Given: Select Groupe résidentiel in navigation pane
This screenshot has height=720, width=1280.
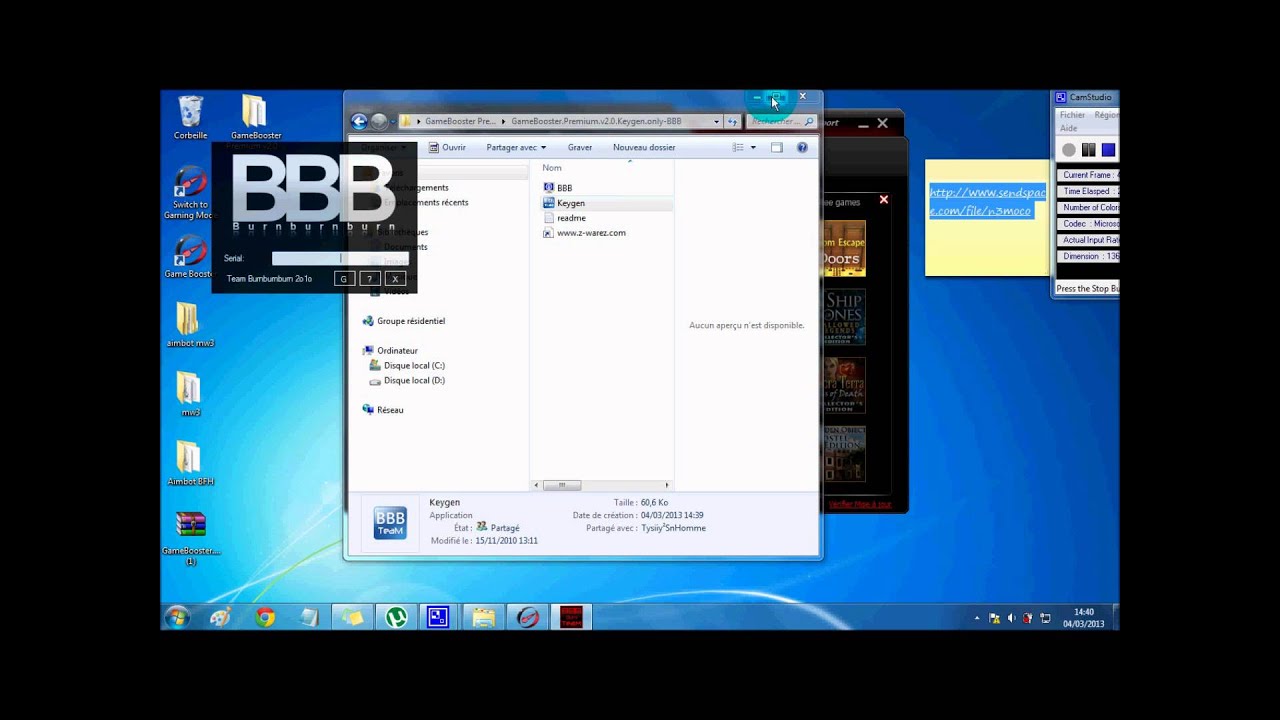Looking at the screenshot, I should tap(404, 321).
